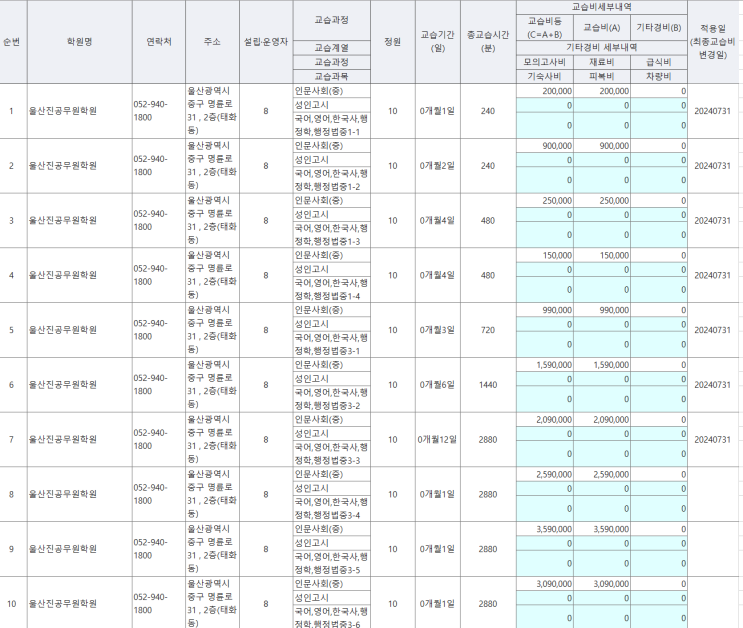The height and width of the screenshot is (628, 743).
Task: Select the 0개월6일 교습기간 cell
Action: [437, 385]
